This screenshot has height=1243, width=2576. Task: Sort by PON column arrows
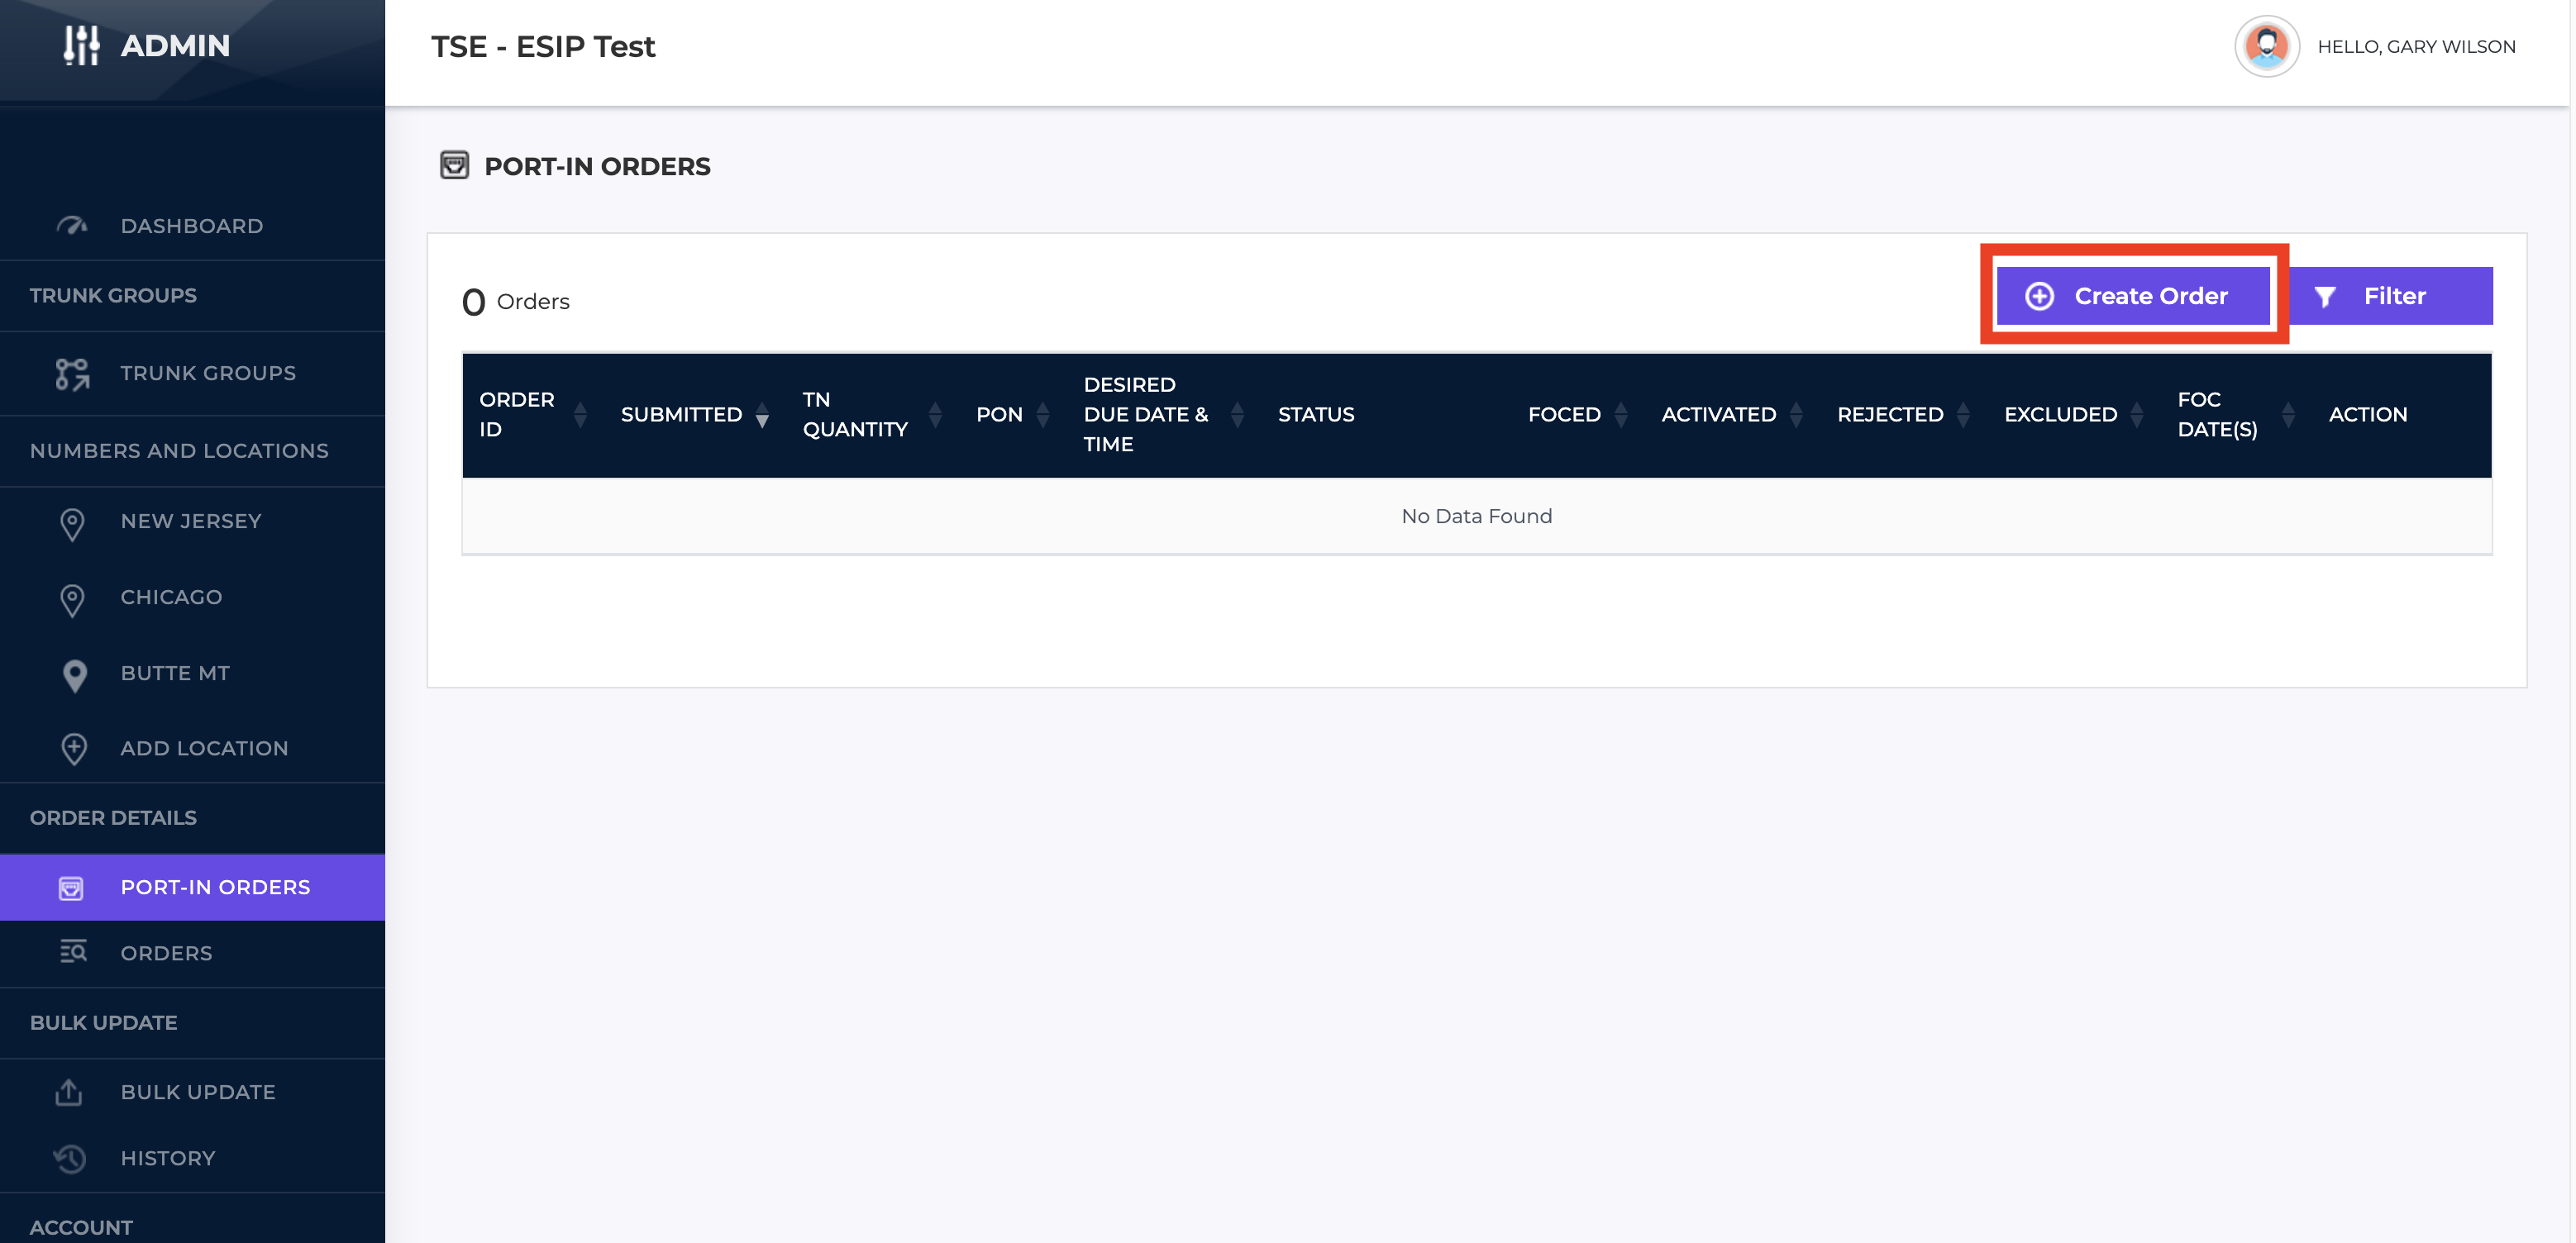point(1043,414)
